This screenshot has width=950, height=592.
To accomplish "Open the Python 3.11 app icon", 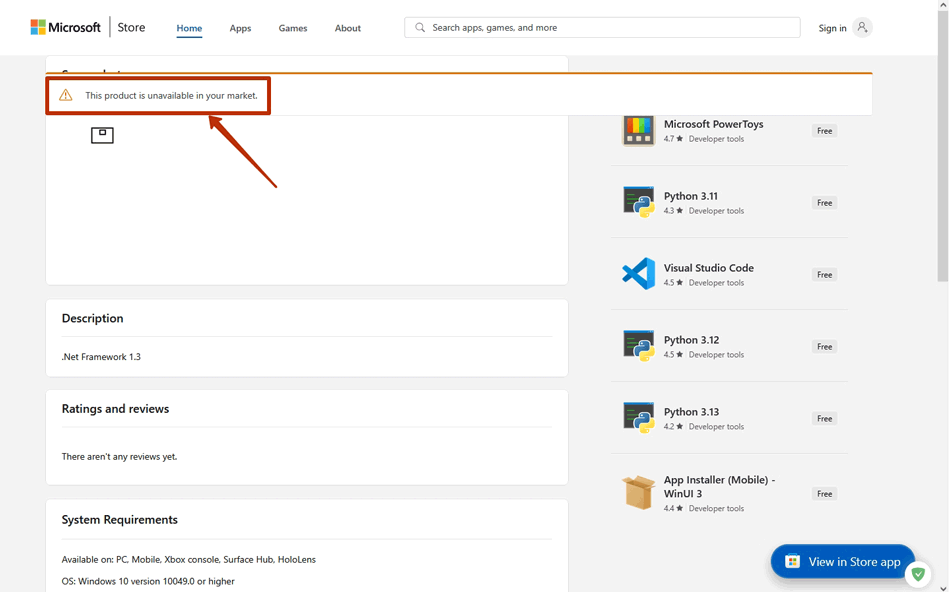I will (x=639, y=202).
